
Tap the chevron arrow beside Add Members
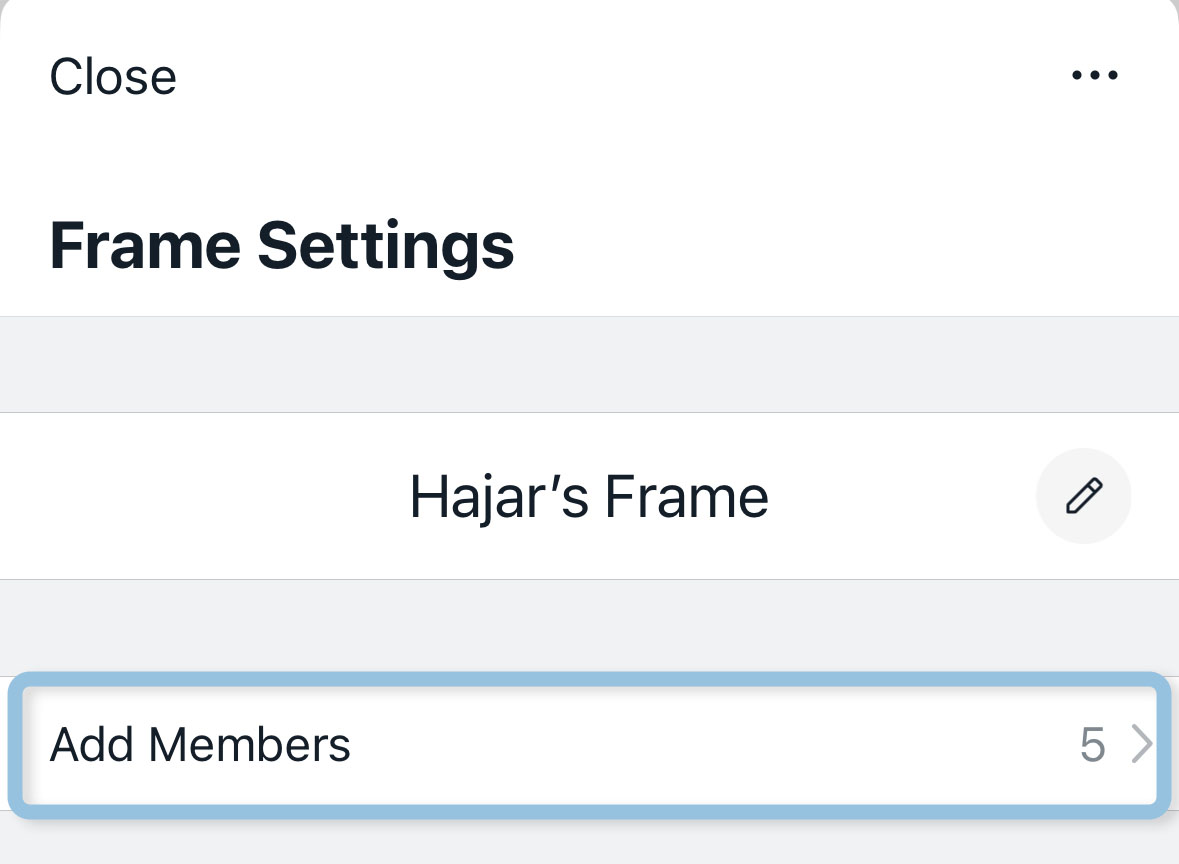click(1142, 745)
